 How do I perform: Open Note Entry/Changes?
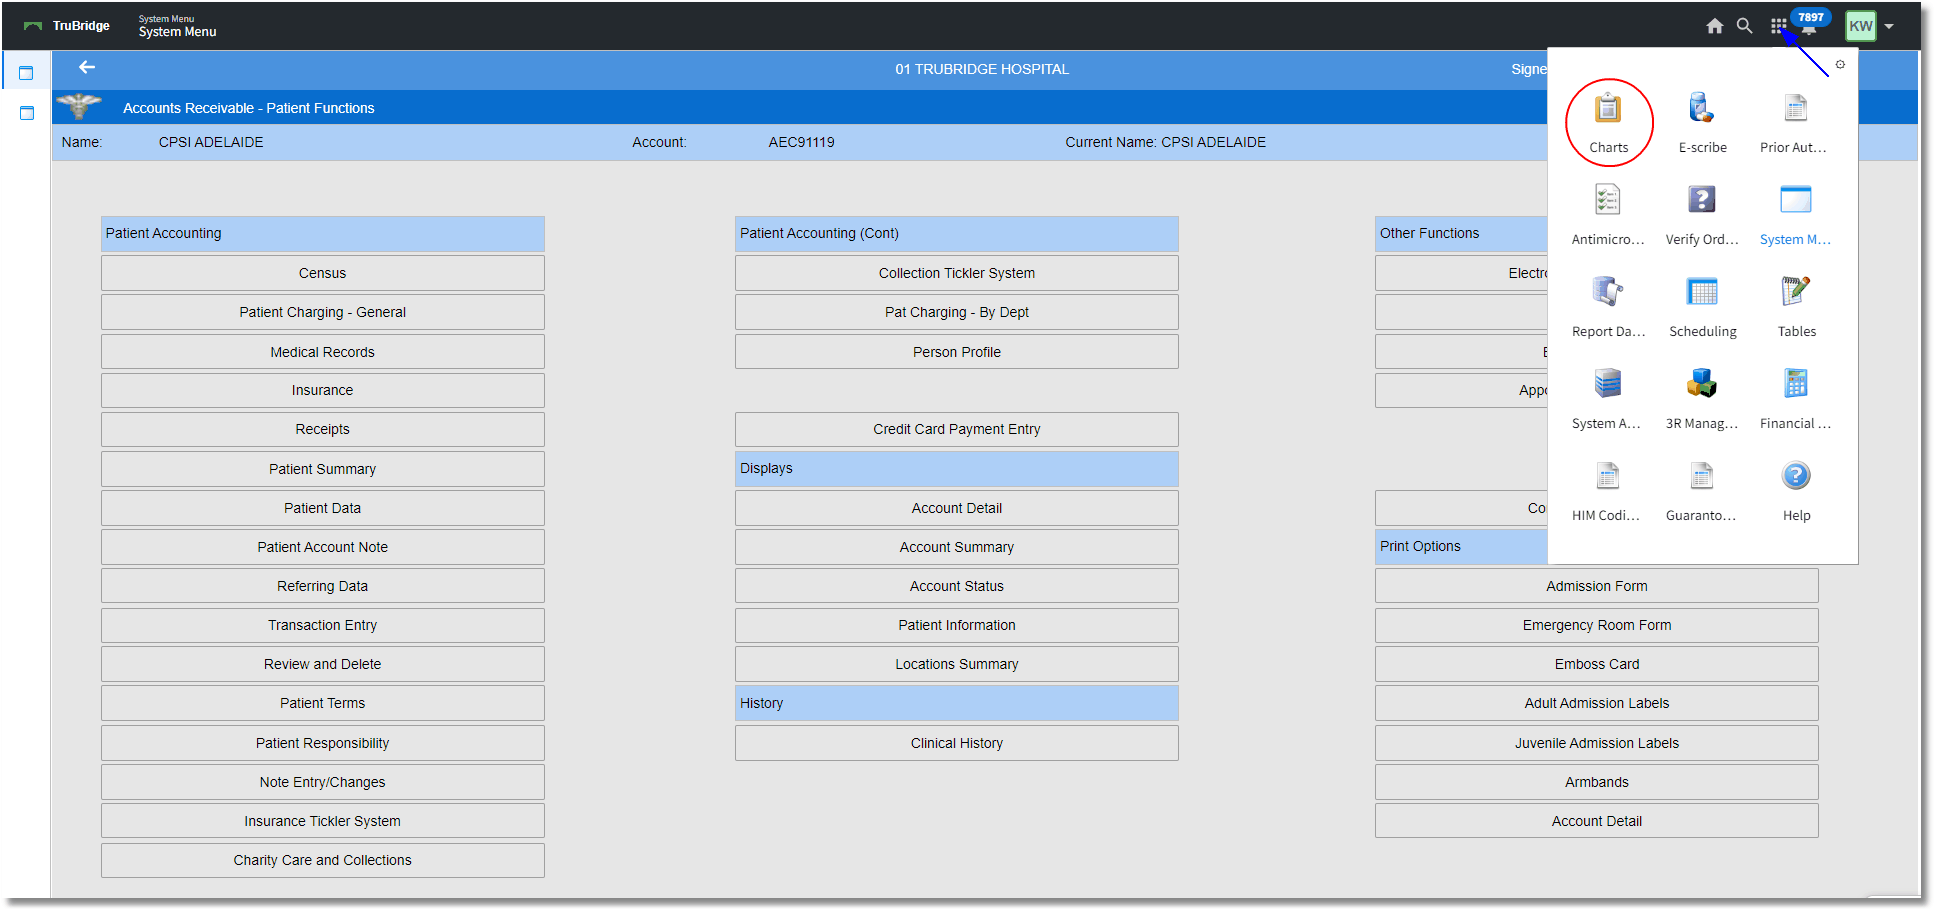322,782
